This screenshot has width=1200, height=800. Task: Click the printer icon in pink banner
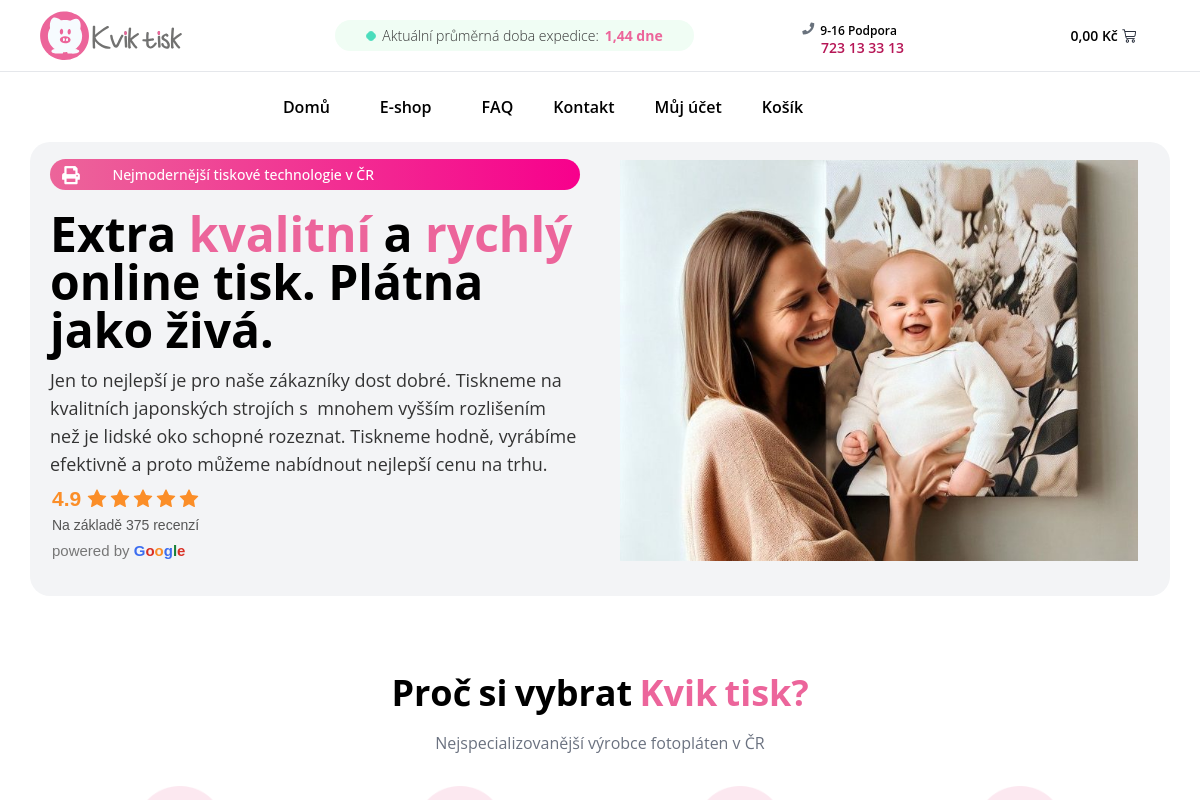pyautogui.click(x=71, y=175)
